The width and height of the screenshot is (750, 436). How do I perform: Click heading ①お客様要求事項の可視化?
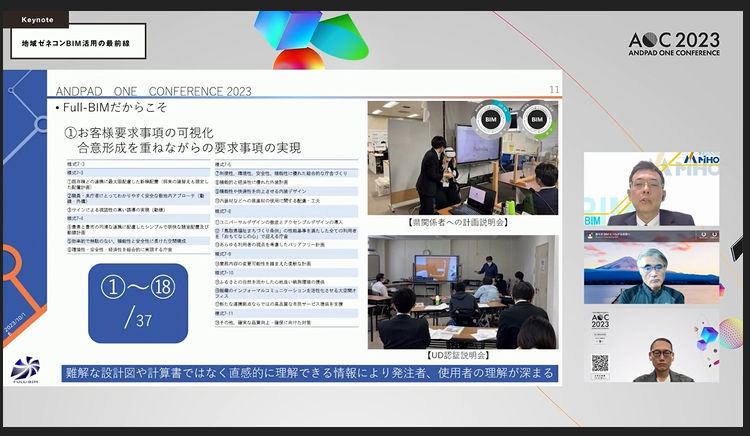139,132
